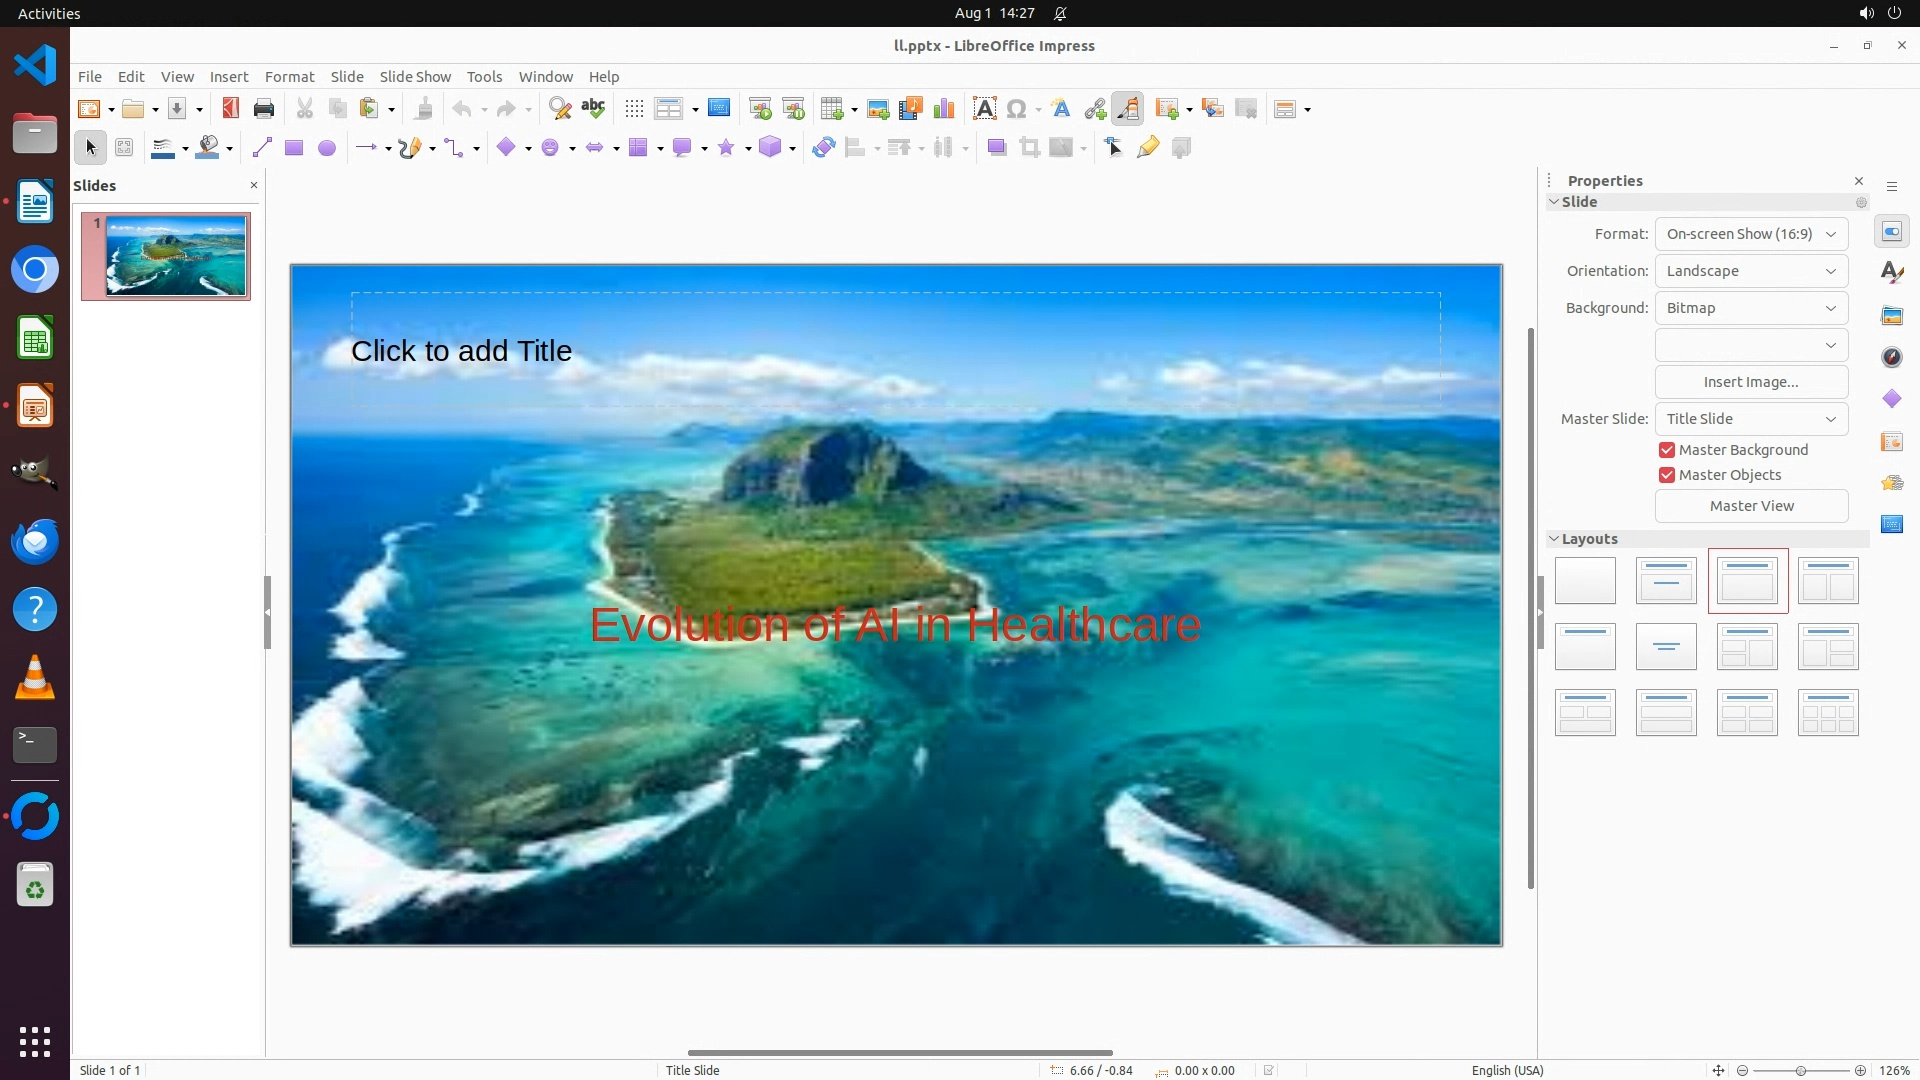Expand the Orientation Landscape dropdown

coord(1751,271)
